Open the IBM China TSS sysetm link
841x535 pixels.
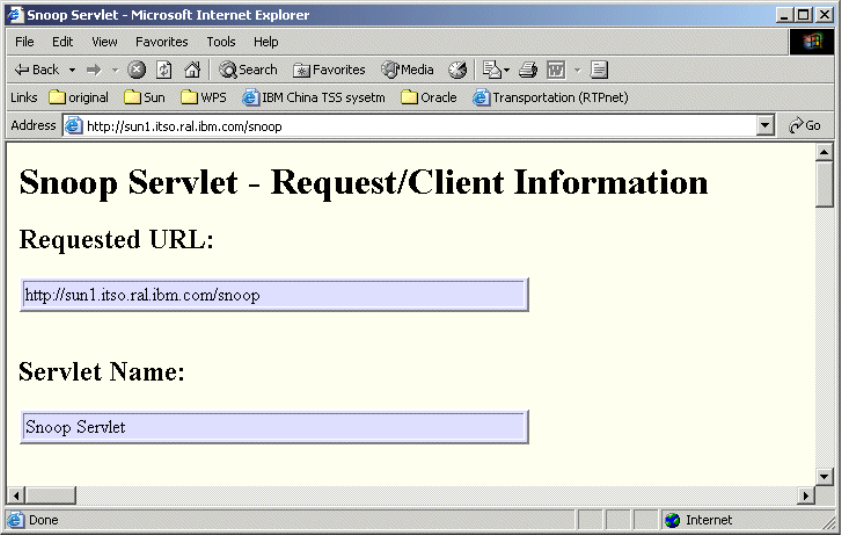click(x=314, y=98)
